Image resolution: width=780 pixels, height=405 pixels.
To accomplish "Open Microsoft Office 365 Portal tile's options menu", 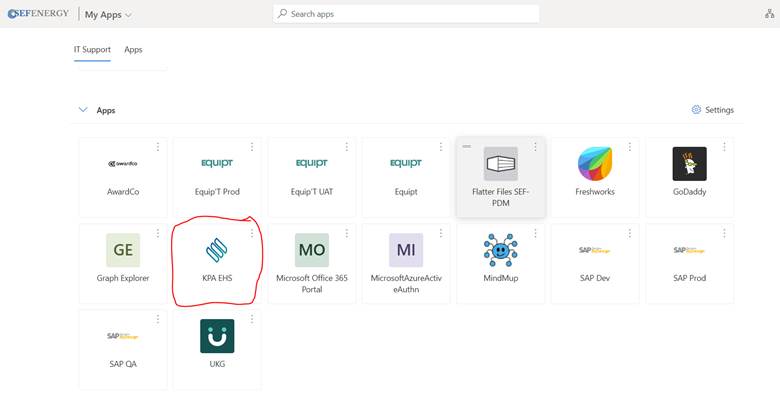I will tap(346, 233).
